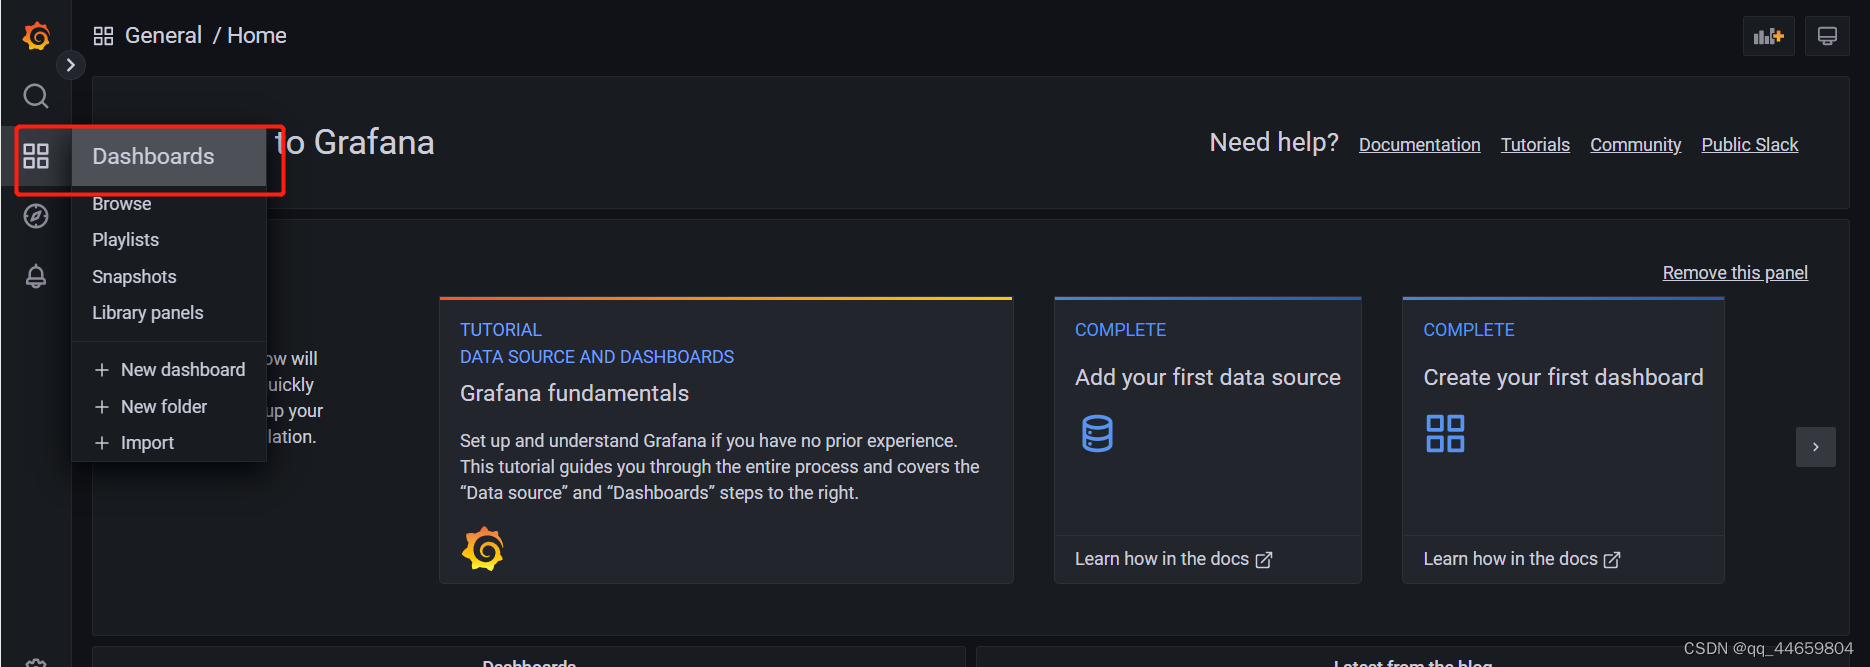Click the database icon in data source card

(x=1097, y=434)
